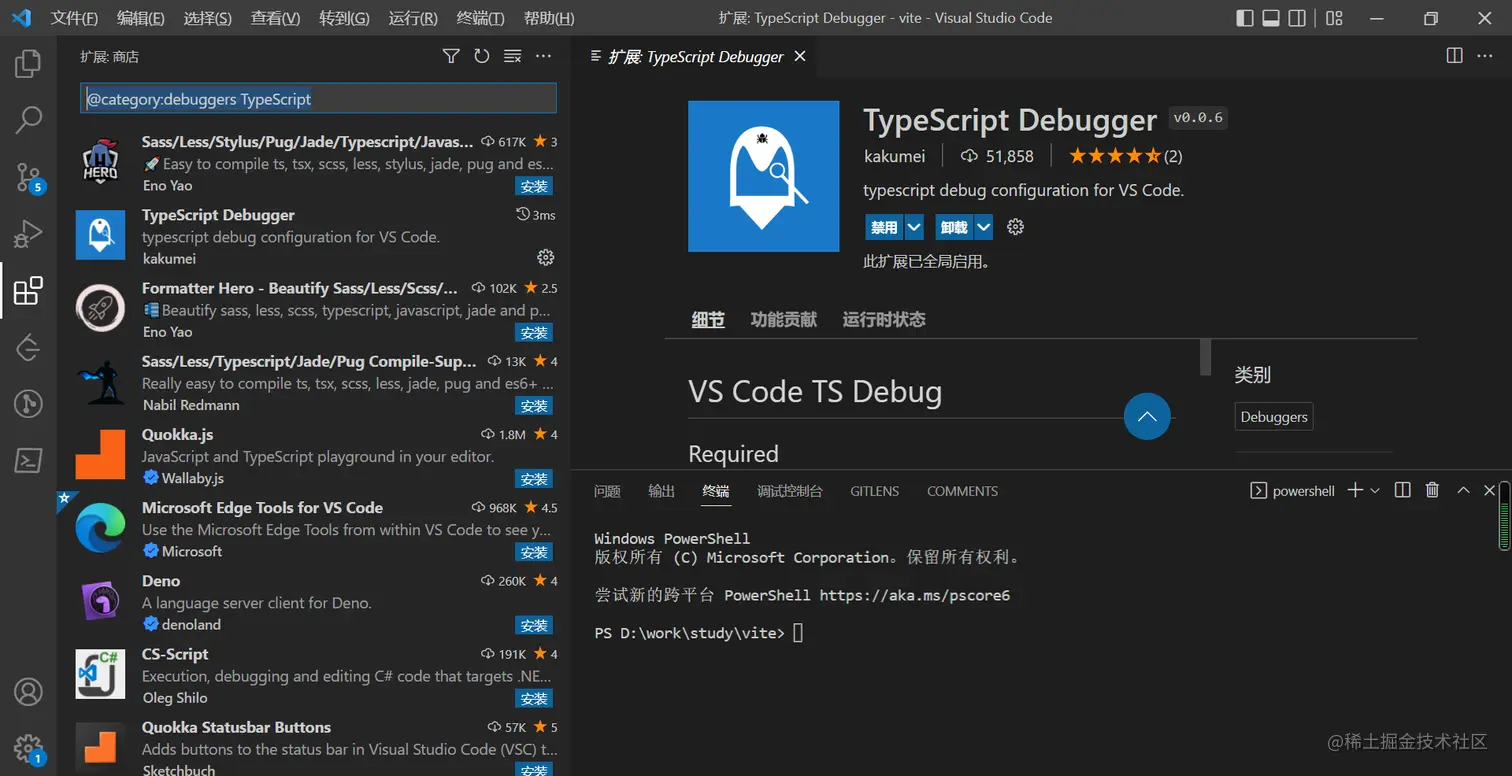The width and height of the screenshot is (1512, 776).
Task: Open the Edit menu (编辑)
Action: 141,18
